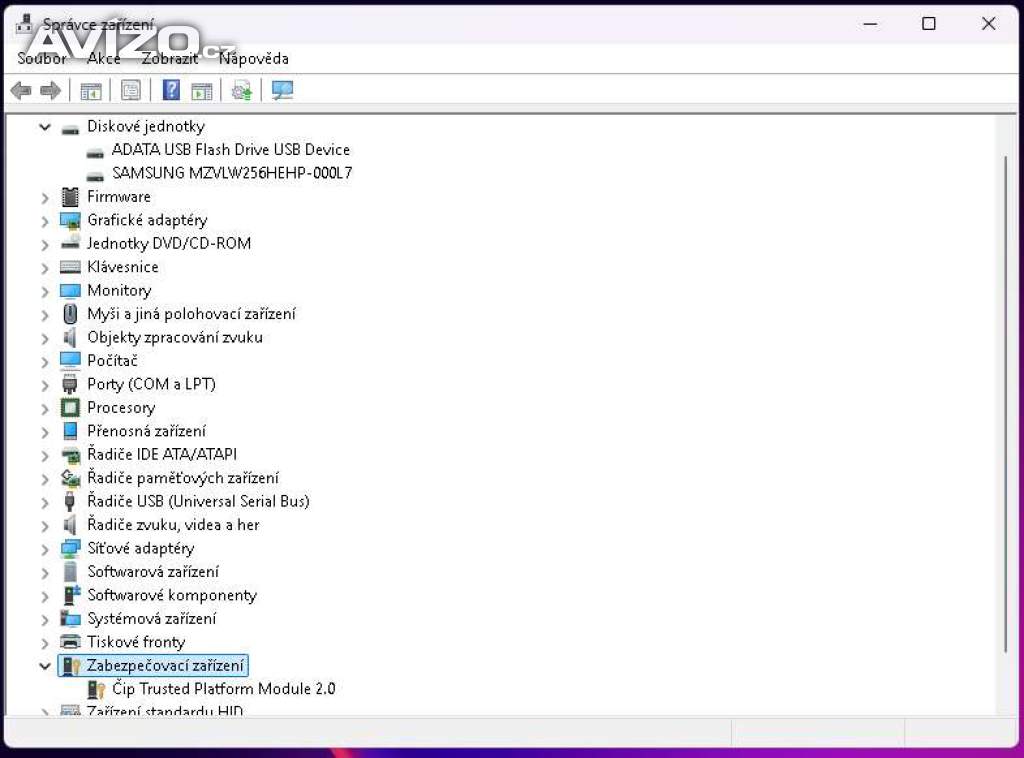Click the Síťové adaptéry network icon

click(x=70, y=548)
